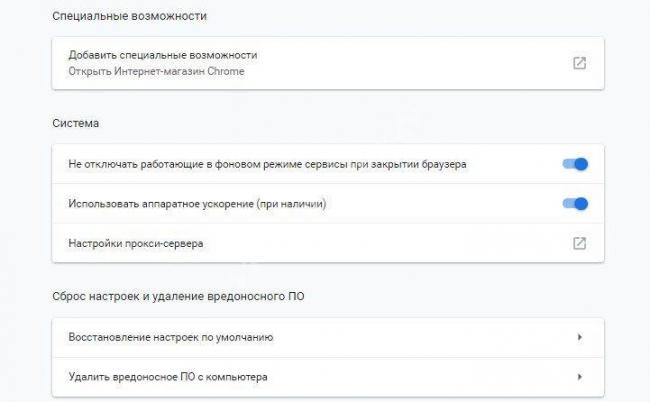The image size is (650, 402).
Task: Open Настройки прокси-сервера entry
Action: click(328, 243)
